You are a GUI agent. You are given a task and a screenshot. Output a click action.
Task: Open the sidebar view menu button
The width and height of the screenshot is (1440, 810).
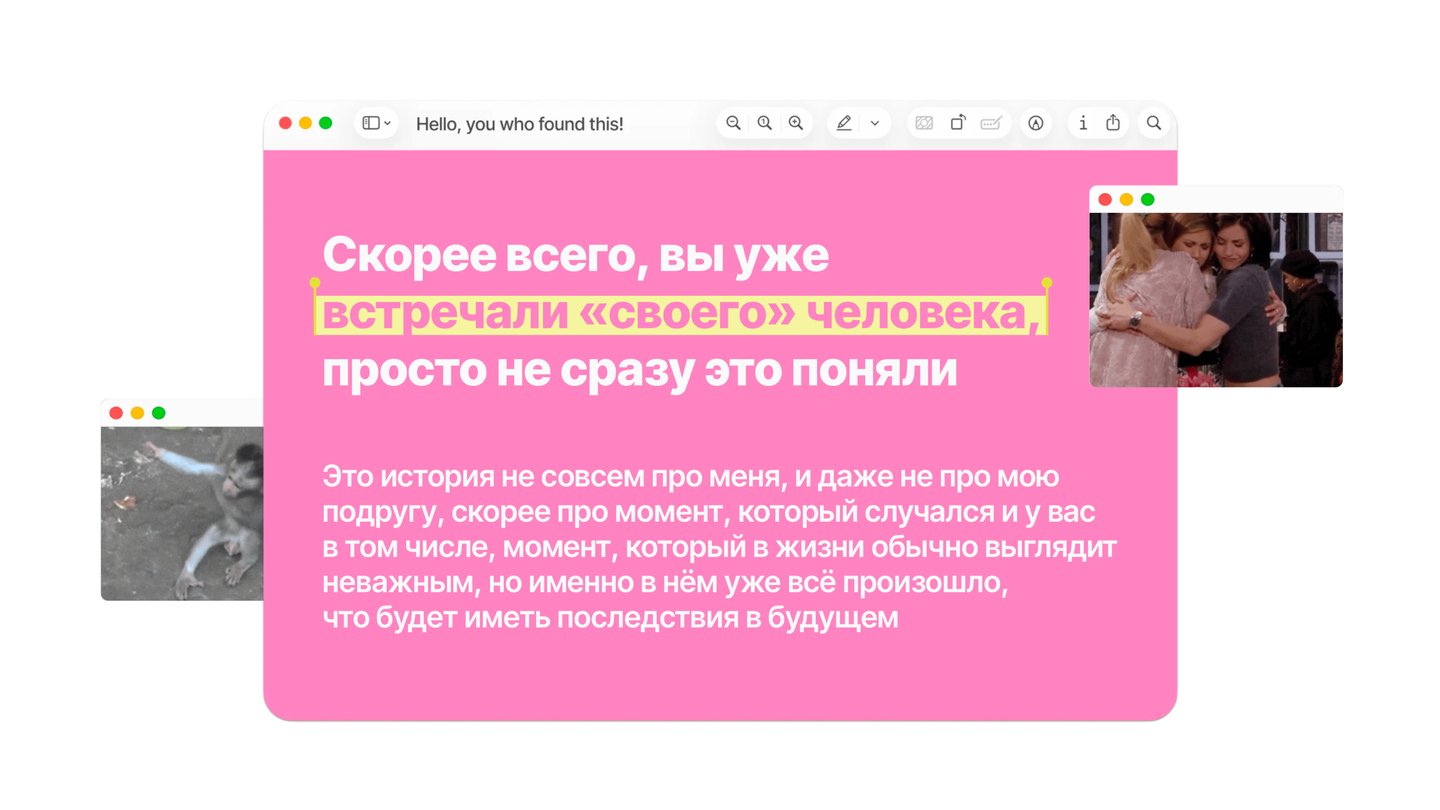coord(376,123)
